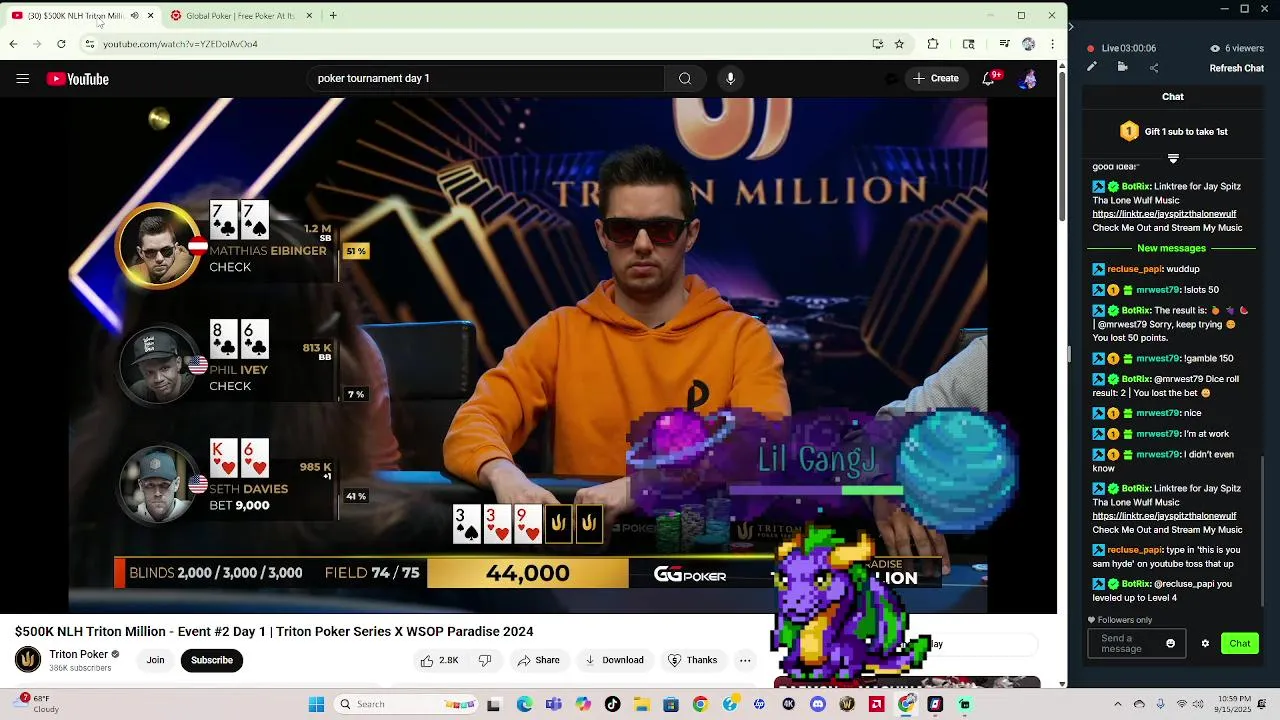Screen dimensions: 1280x720
Task: Click the chat panel scrollbar
Action: click(x=1264, y=530)
